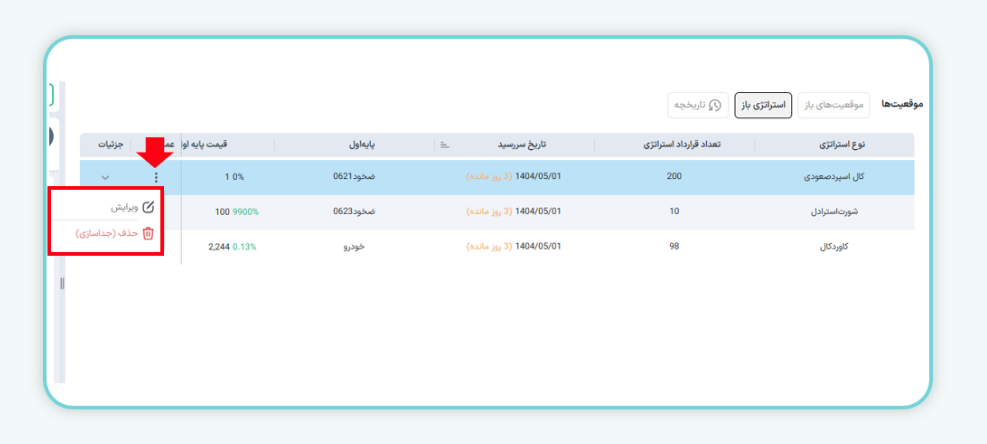Click the ضخود0621 base symbol cell
987x444 pixels.
pyautogui.click(x=355, y=177)
